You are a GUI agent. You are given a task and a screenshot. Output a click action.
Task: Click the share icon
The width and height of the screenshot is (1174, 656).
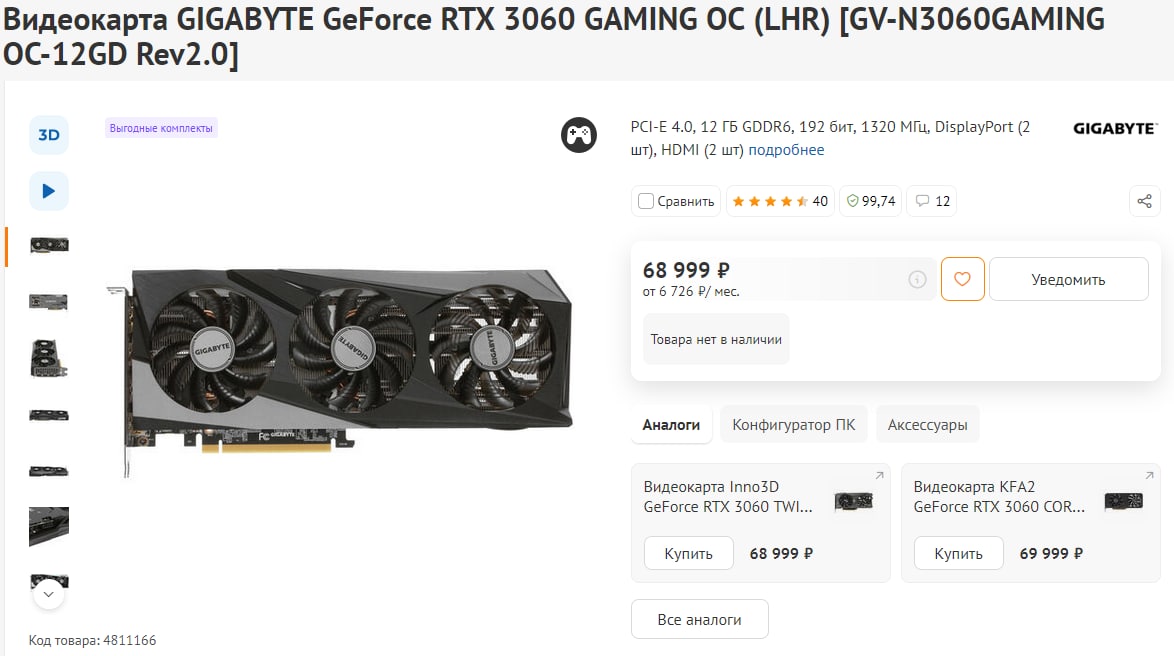tap(1144, 201)
